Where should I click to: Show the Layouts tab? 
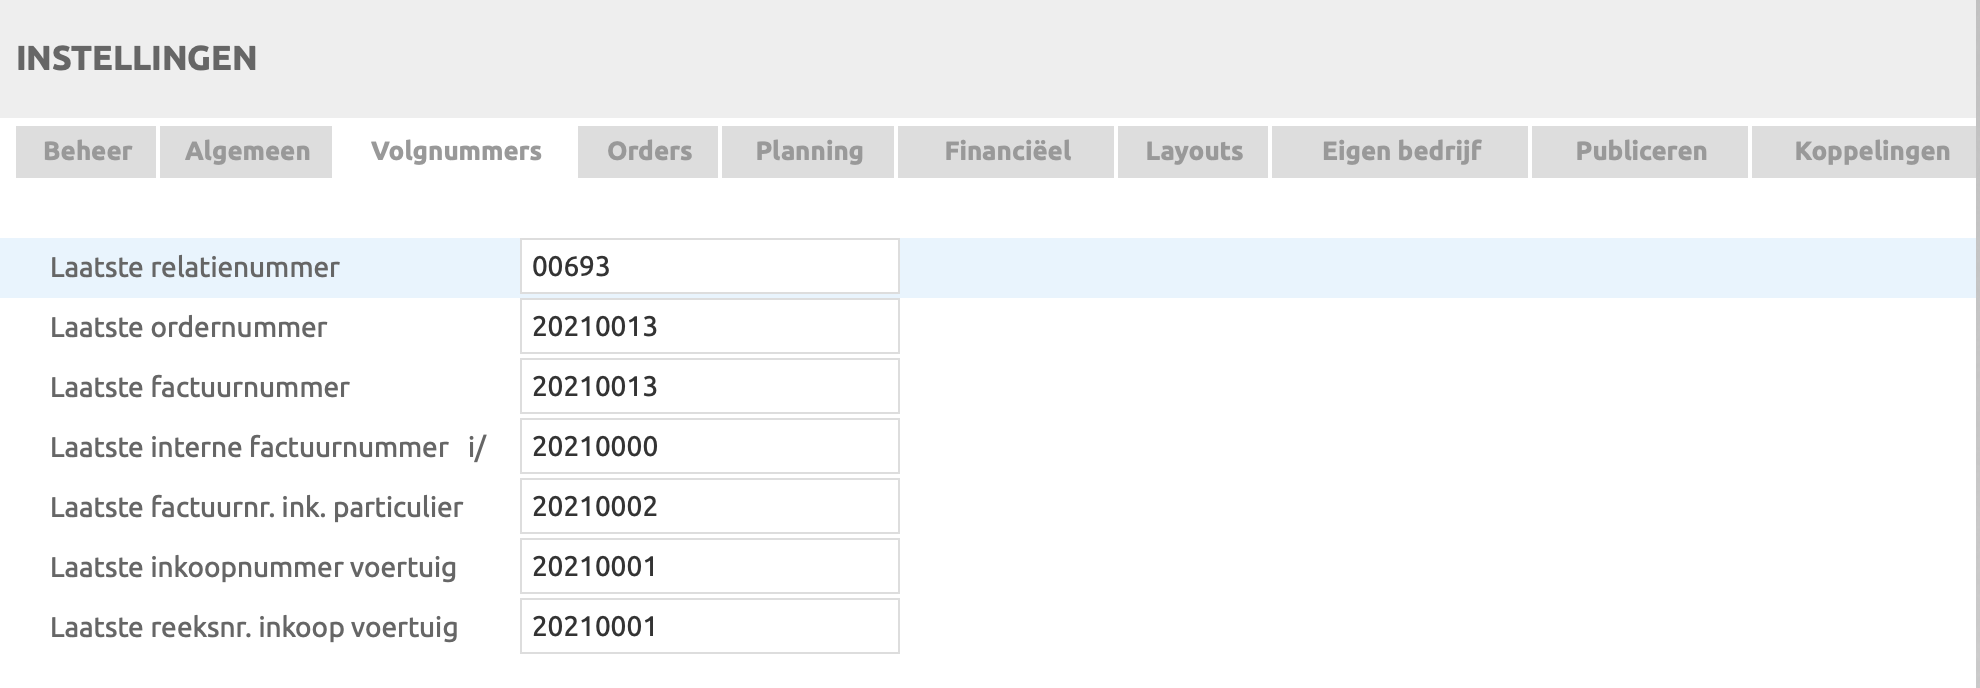[1194, 151]
